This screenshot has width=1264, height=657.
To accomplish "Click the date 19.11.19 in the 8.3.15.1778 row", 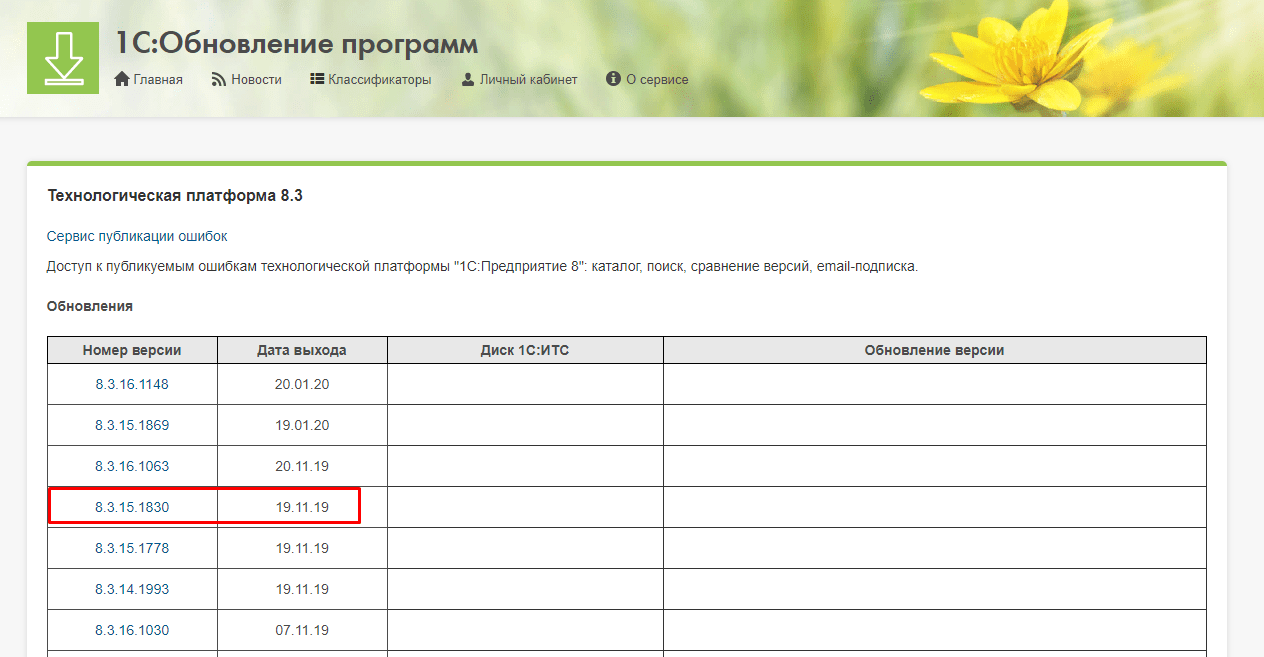I will pos(302,548).
